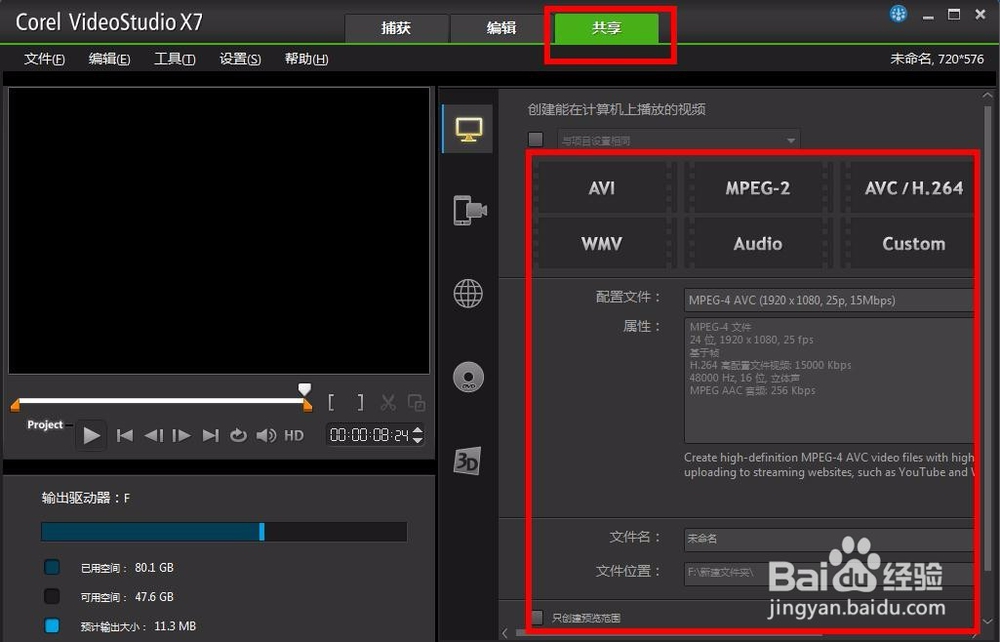This screenshot has height=642, width=1000.
Task: Switch to the 共享 (Share) tab
Action: coord(606,28)
